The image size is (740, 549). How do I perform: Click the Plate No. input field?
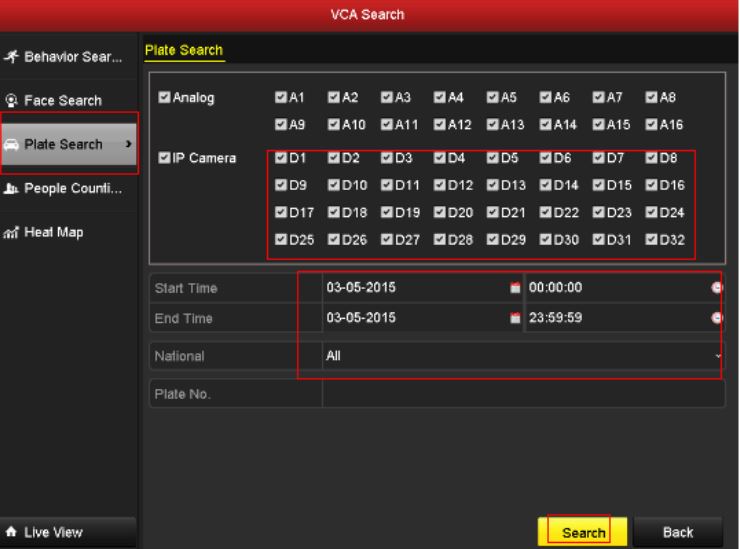523,394
